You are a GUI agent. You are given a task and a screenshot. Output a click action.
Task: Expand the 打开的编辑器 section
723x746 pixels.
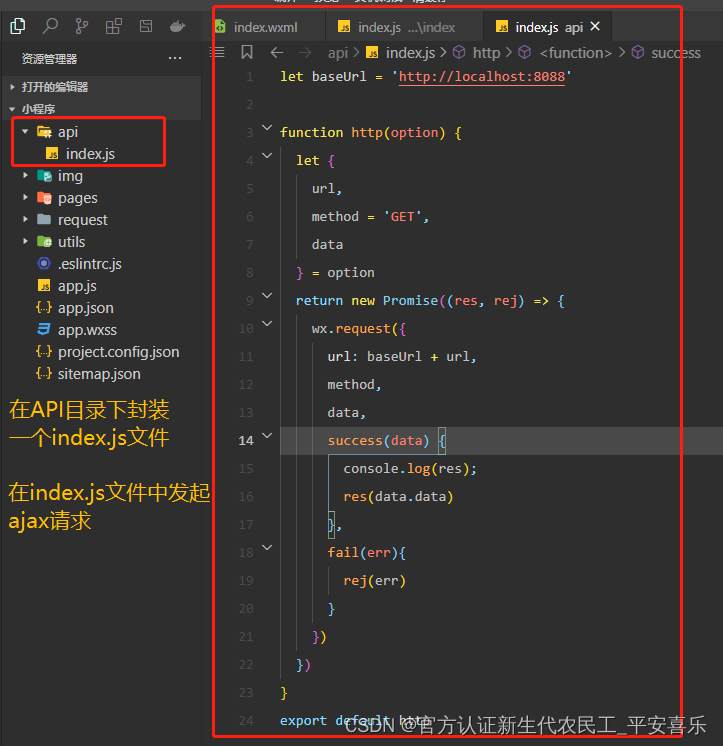tap(55, 87)
